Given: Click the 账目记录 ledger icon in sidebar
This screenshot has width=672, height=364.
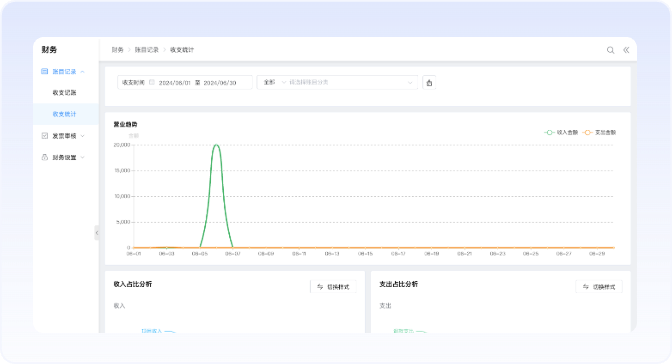Looking at the screenshot, I should [x=45, y=71].
